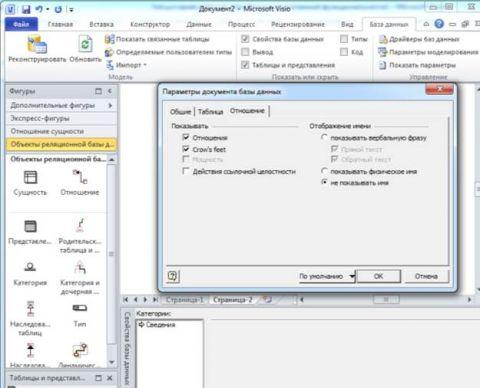Switch to Процесс ribbon tab
The image size is (480, 388).
tap(241, 24)
